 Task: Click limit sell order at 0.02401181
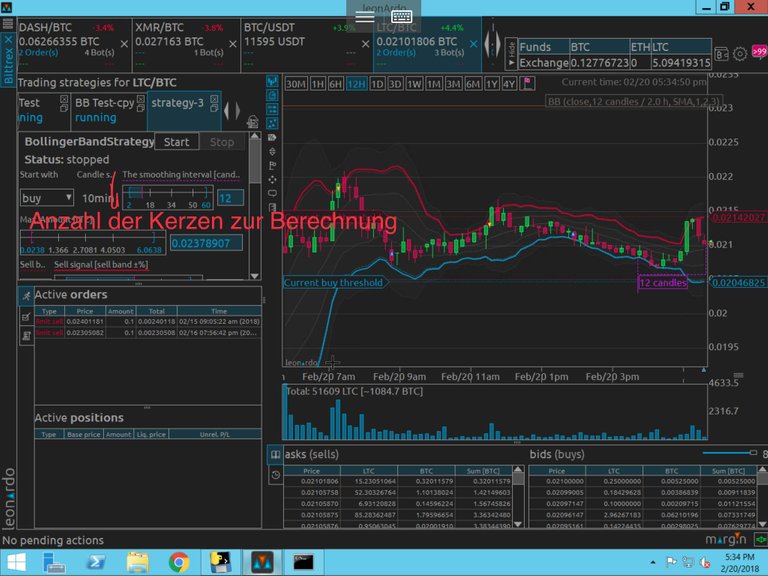(x=148, y=322)
